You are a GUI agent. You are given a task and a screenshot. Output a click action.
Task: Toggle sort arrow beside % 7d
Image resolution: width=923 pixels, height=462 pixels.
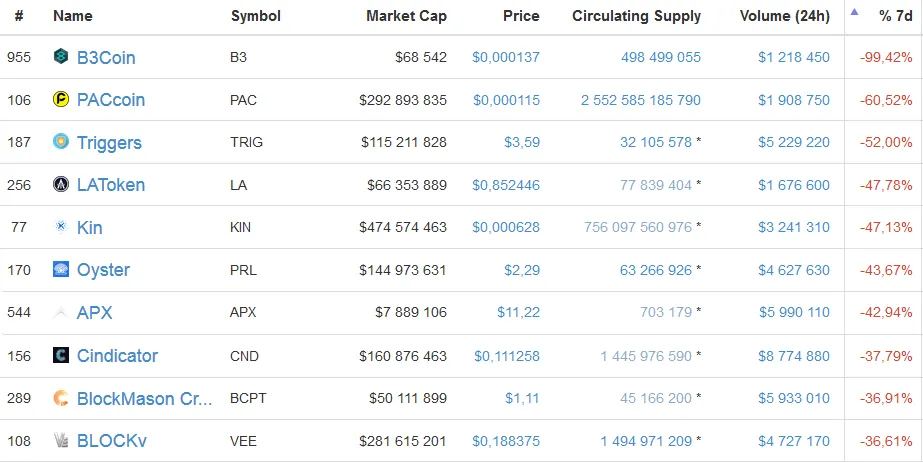tap(855, 12)
